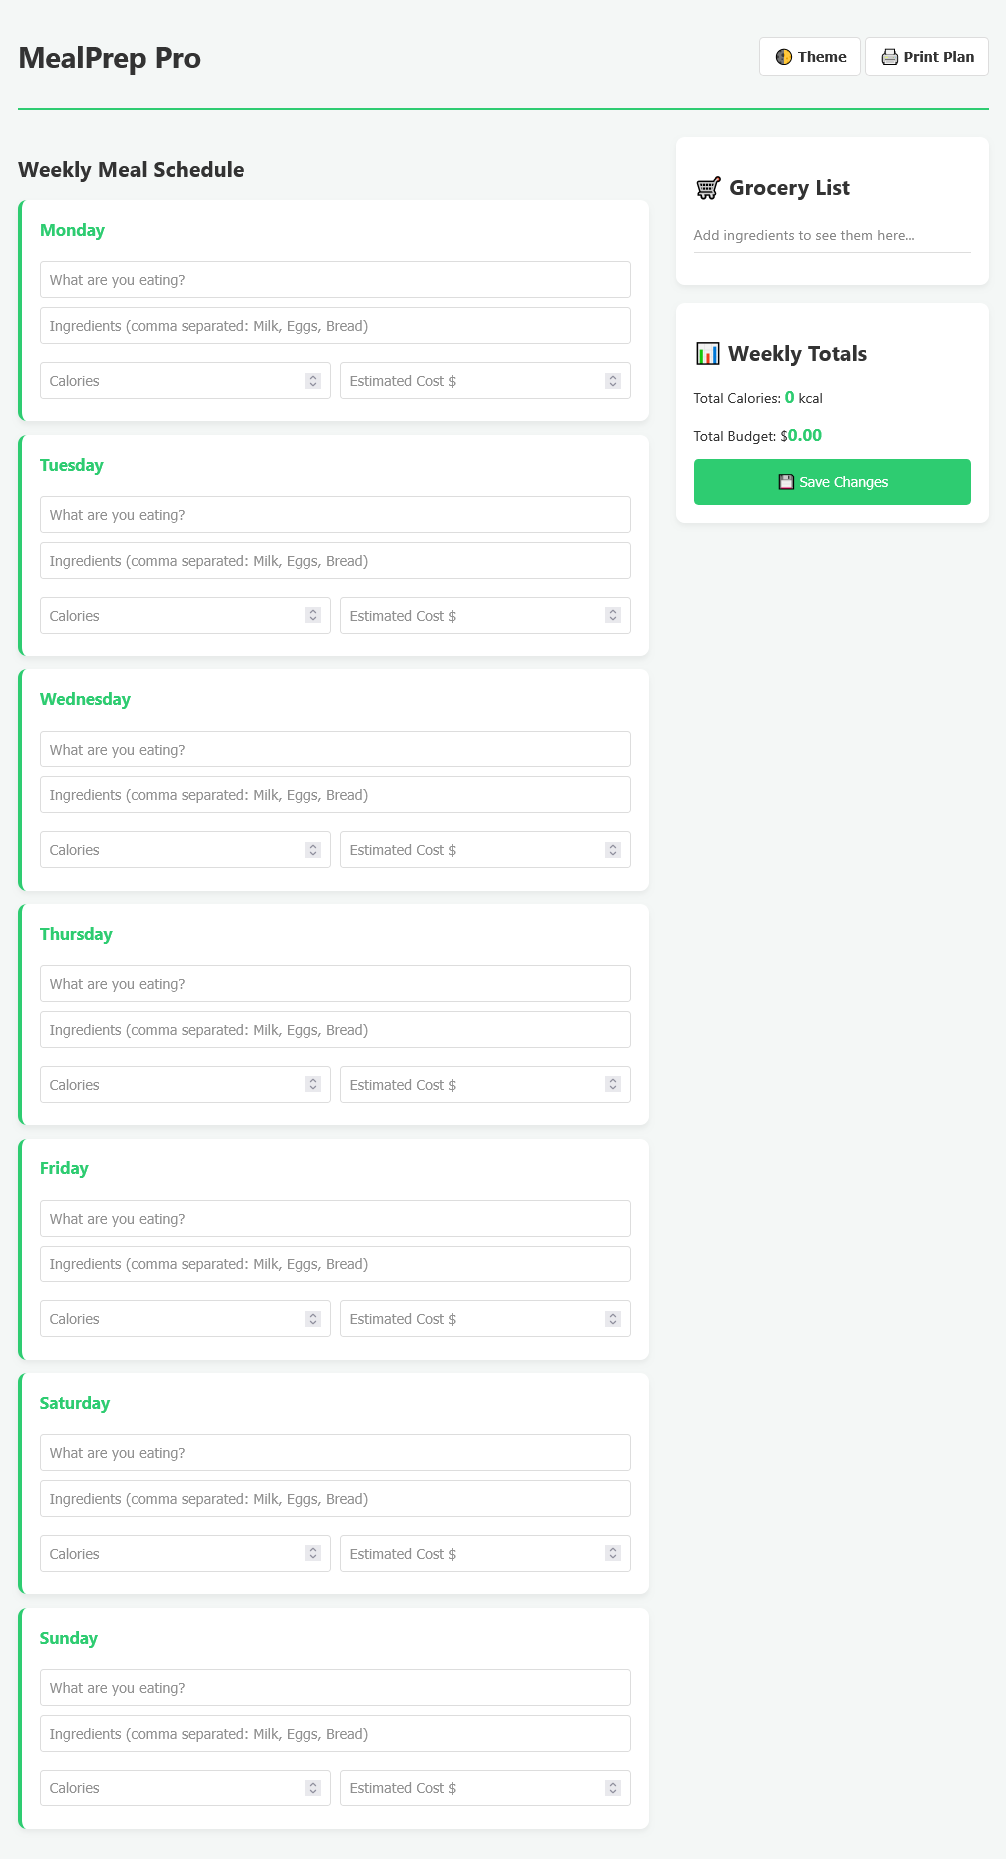Image resolution: width=1006 pixels, height=1860 pixels.
Task: Click Monday Calories spinner arrows
Action: coord(313,381)
